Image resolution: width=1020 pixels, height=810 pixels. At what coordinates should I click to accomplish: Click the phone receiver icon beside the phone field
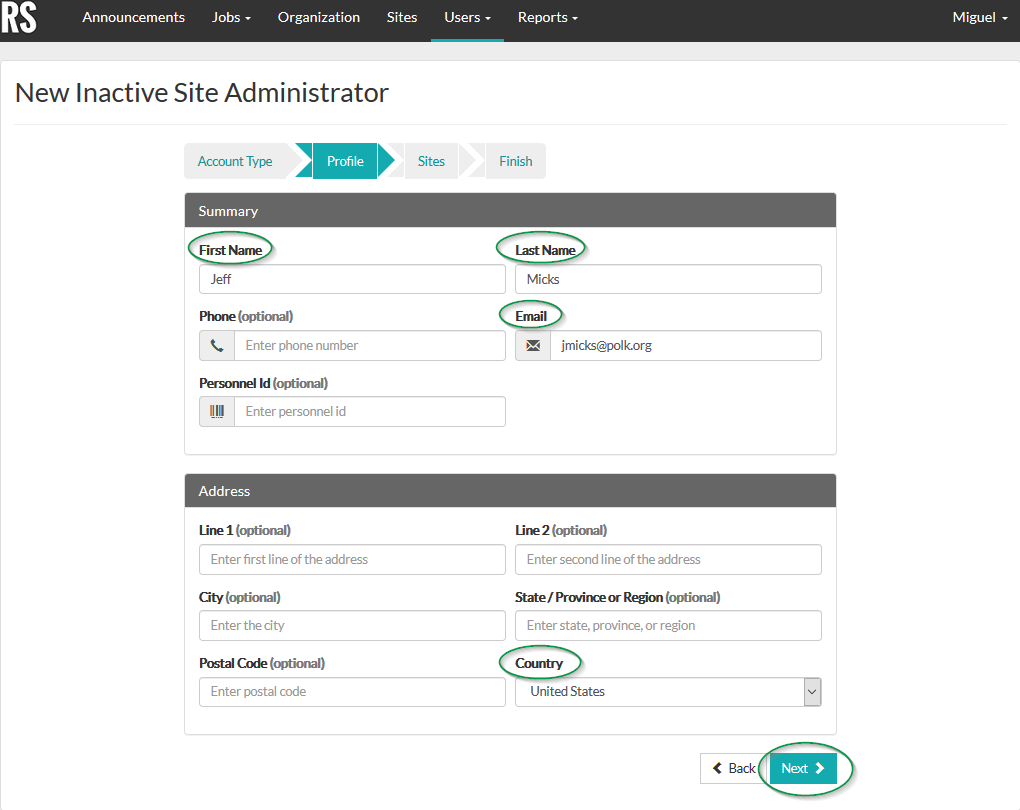217,345
